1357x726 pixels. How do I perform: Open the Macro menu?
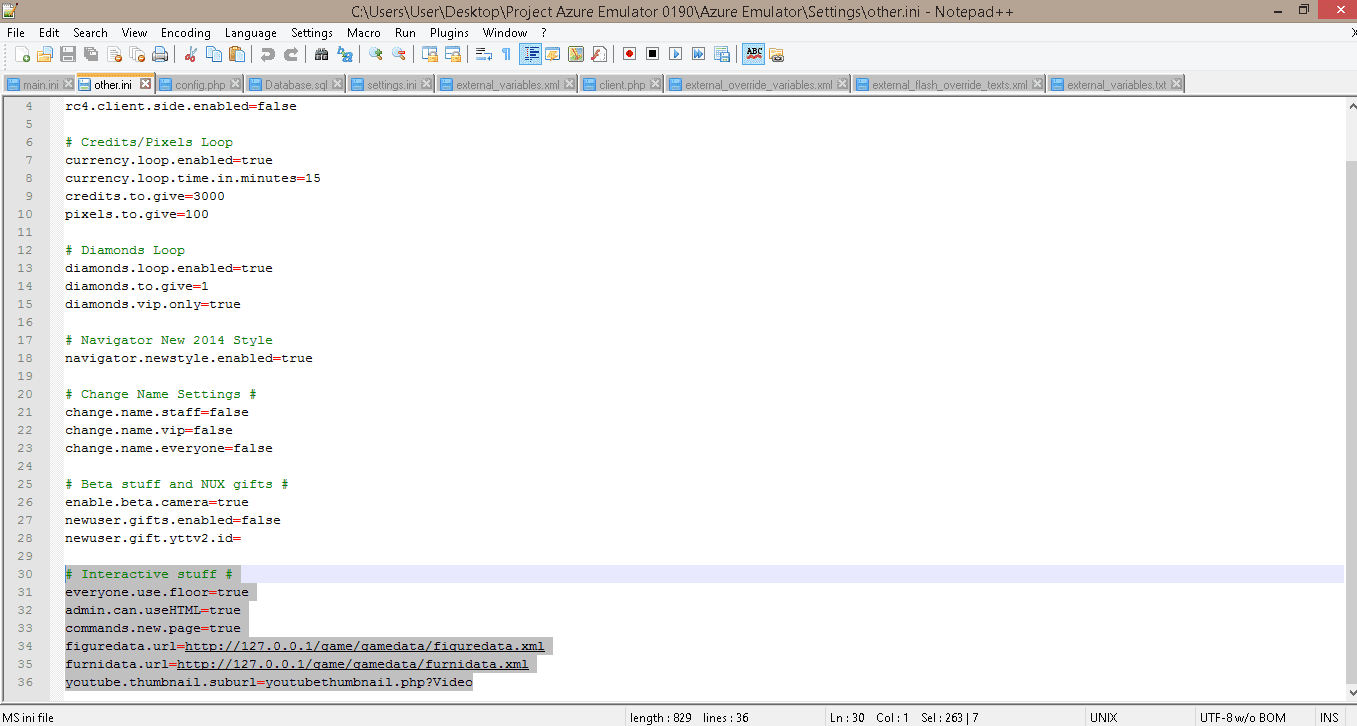364,33
